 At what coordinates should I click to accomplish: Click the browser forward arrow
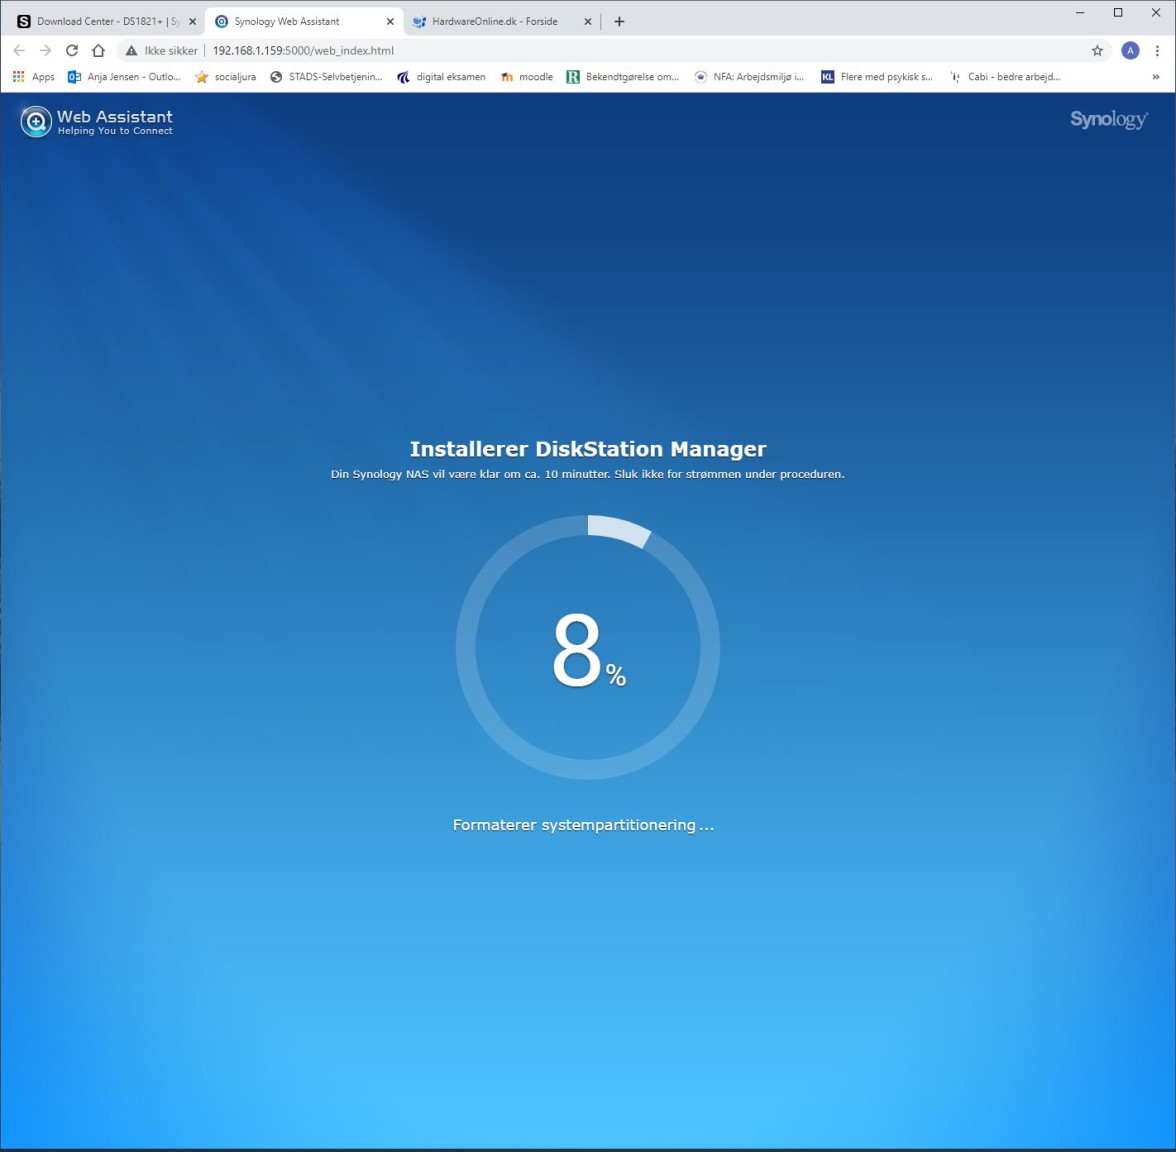point(46,50)
